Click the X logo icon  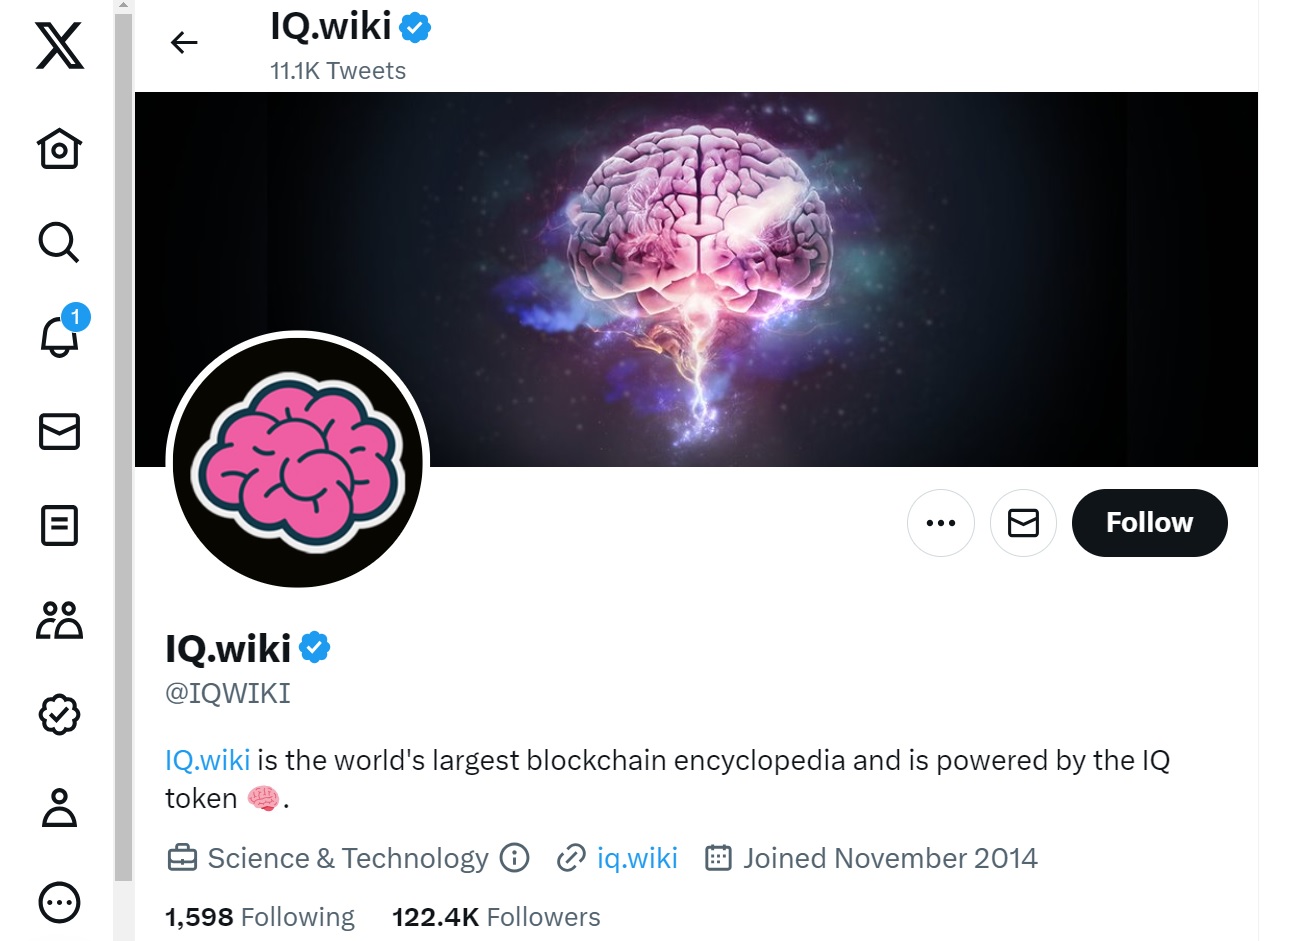click(x=59, y=46)
